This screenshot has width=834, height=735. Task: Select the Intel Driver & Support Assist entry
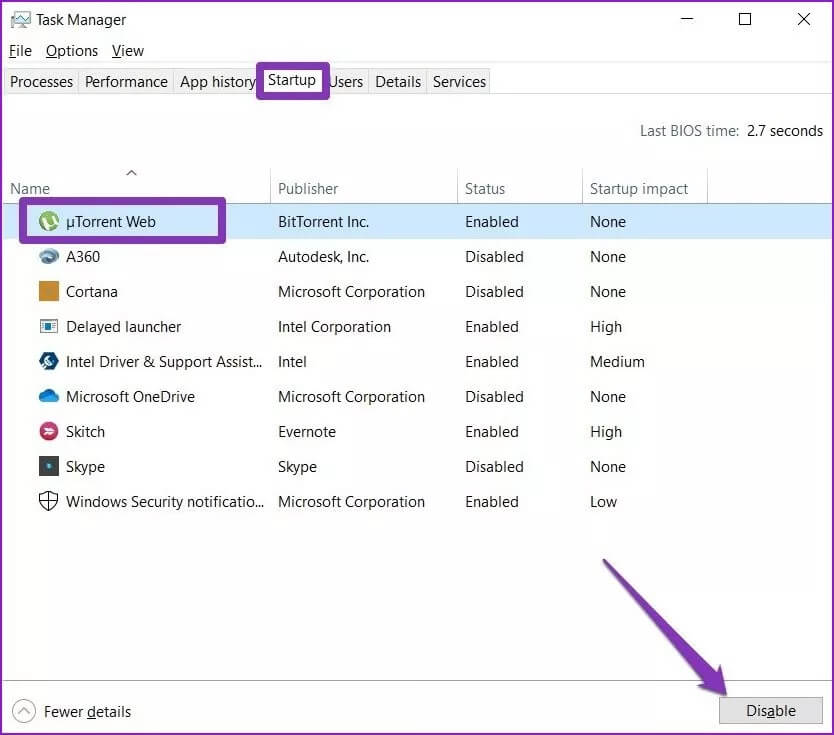coord(164,362)
